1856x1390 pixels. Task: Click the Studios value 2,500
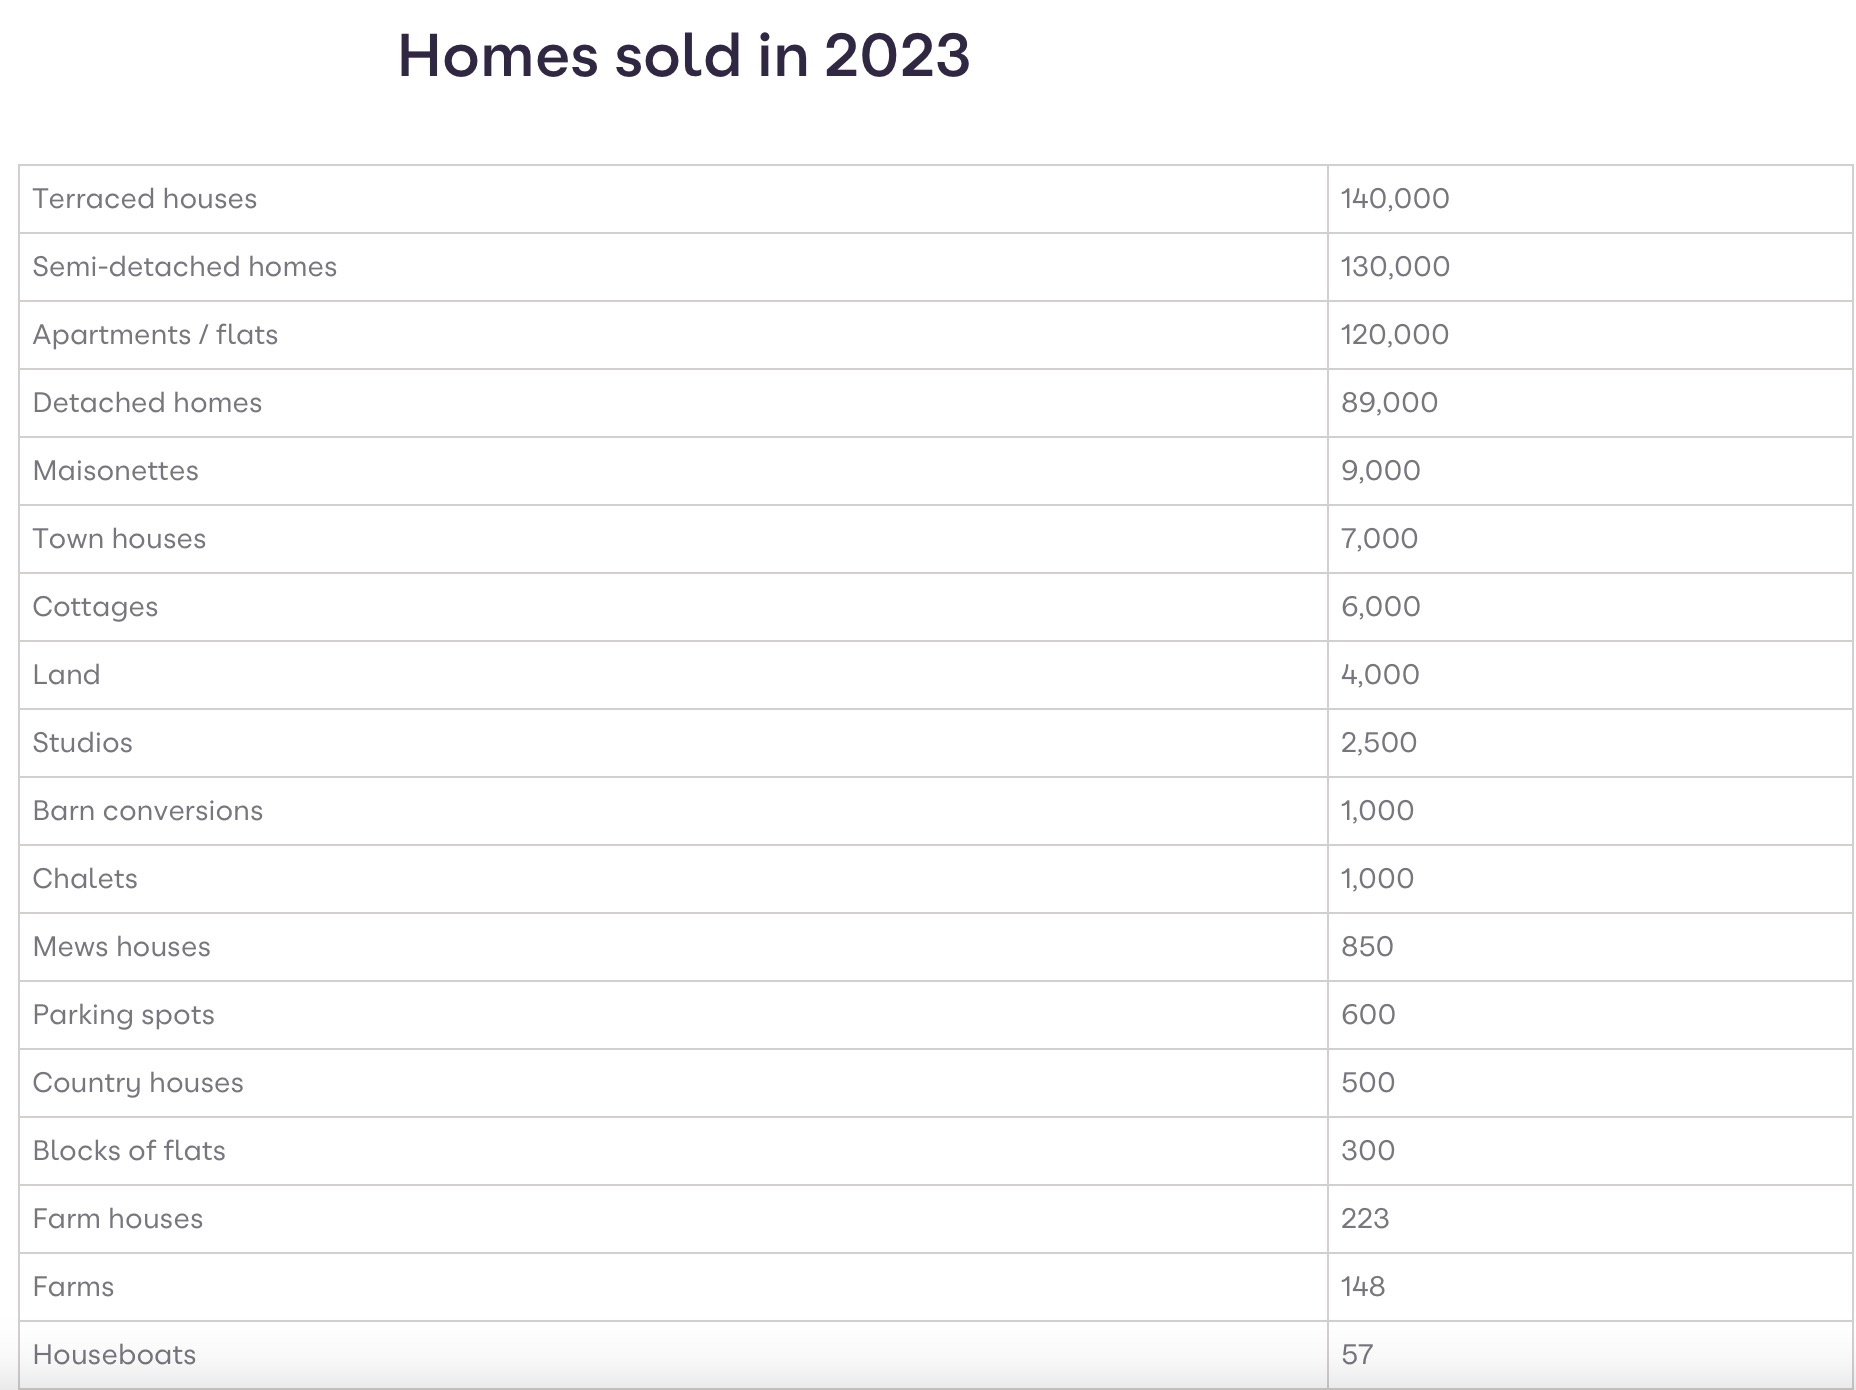point(1379,743)
